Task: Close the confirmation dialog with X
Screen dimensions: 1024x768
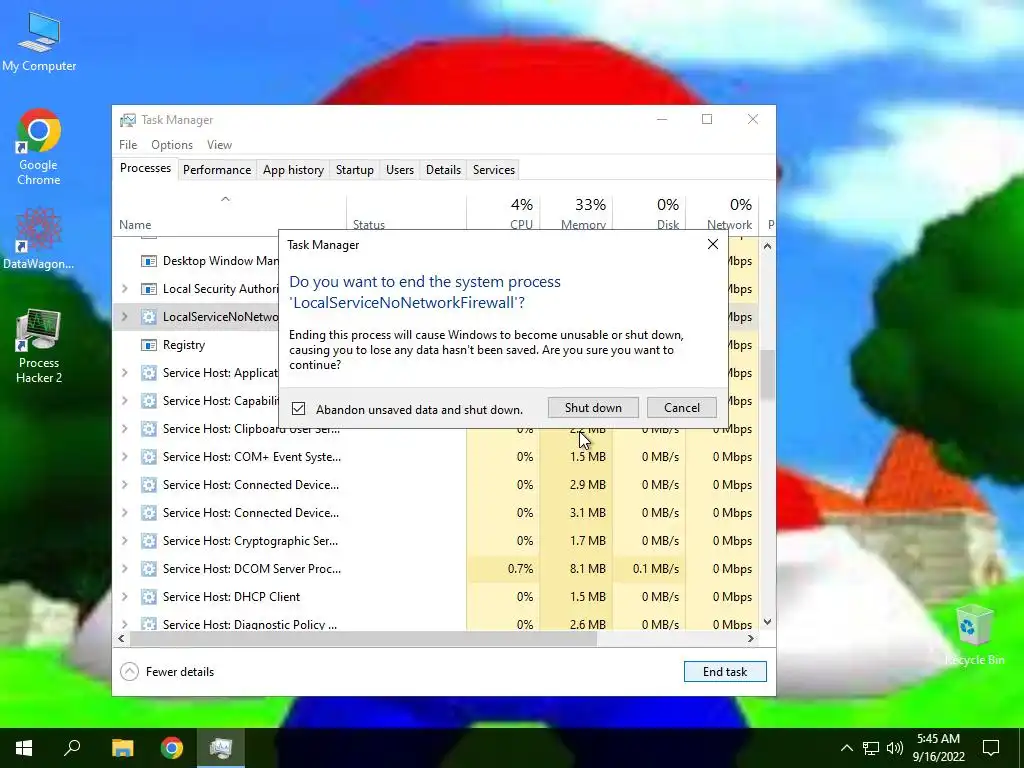Action: (712, 244)
